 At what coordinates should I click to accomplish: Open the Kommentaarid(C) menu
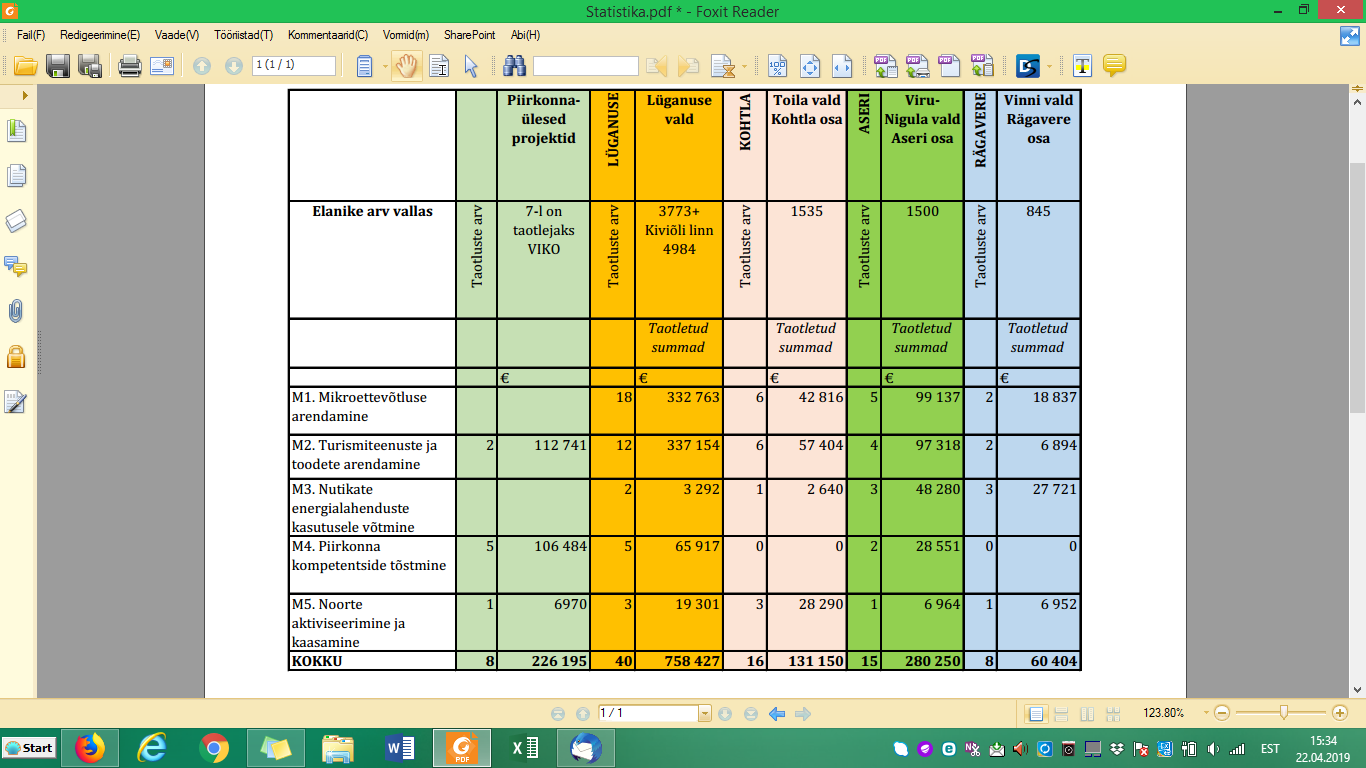(x=327, y=35)
